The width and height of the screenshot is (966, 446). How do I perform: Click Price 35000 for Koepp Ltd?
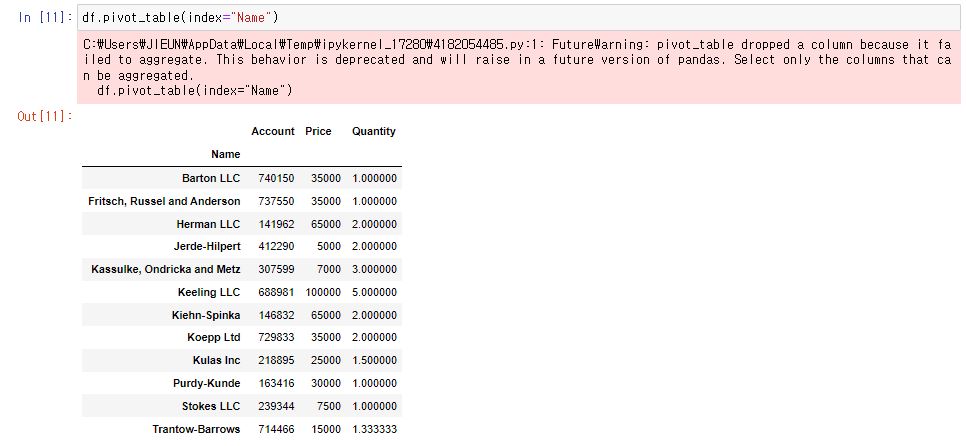point(326,338)
